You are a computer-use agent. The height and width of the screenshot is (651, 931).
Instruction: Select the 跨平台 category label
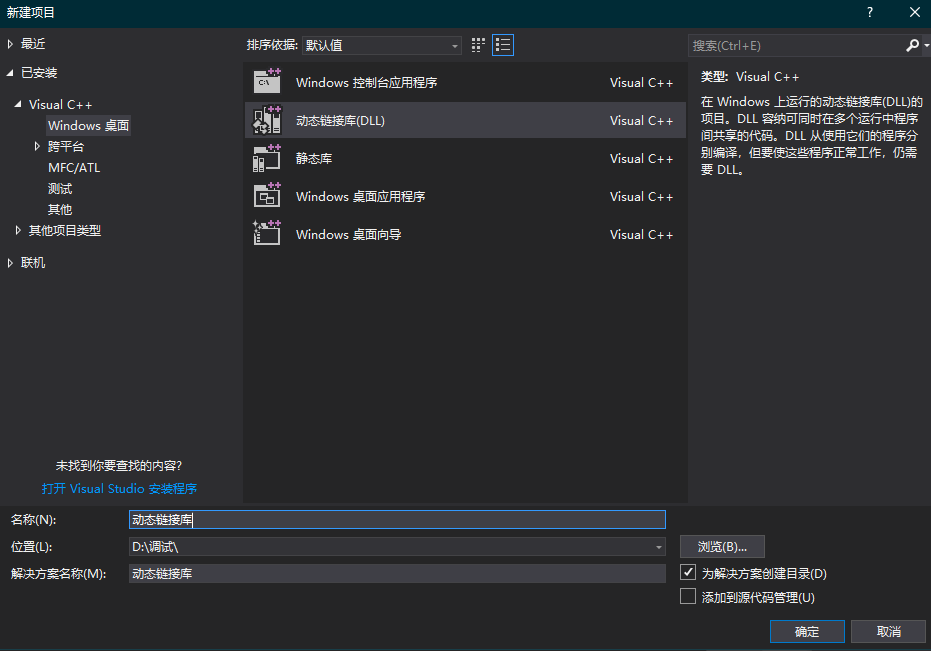click(66, 147)
